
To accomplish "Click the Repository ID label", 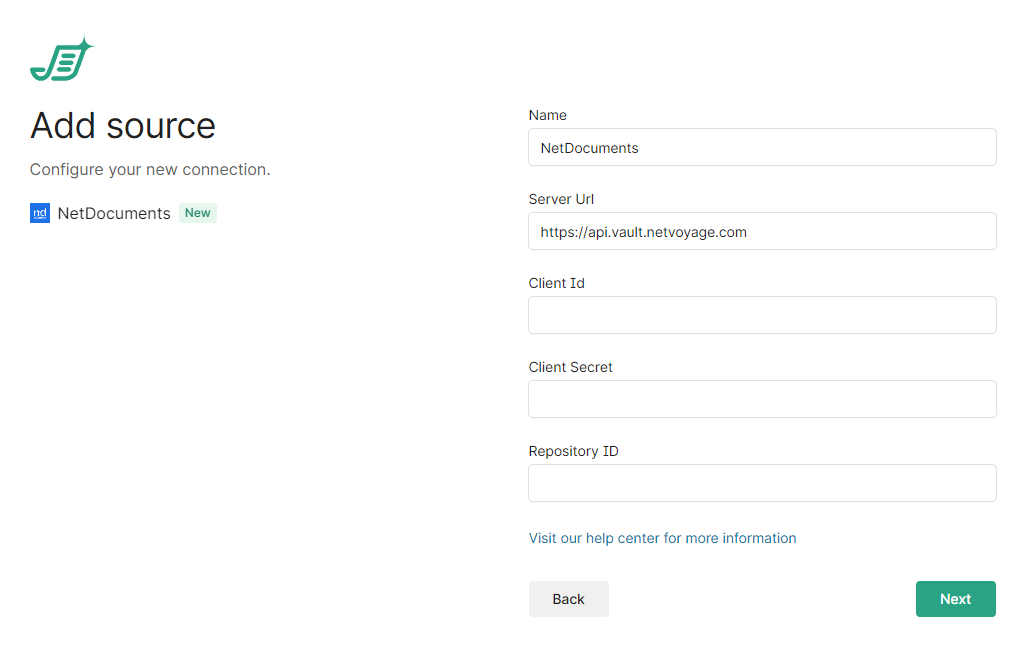I will point(573,451).
